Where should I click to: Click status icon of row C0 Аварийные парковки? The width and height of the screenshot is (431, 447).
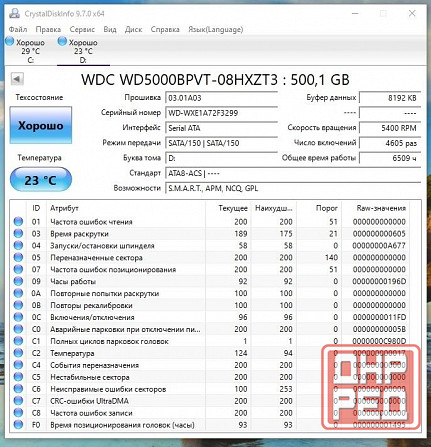point(18,329)
